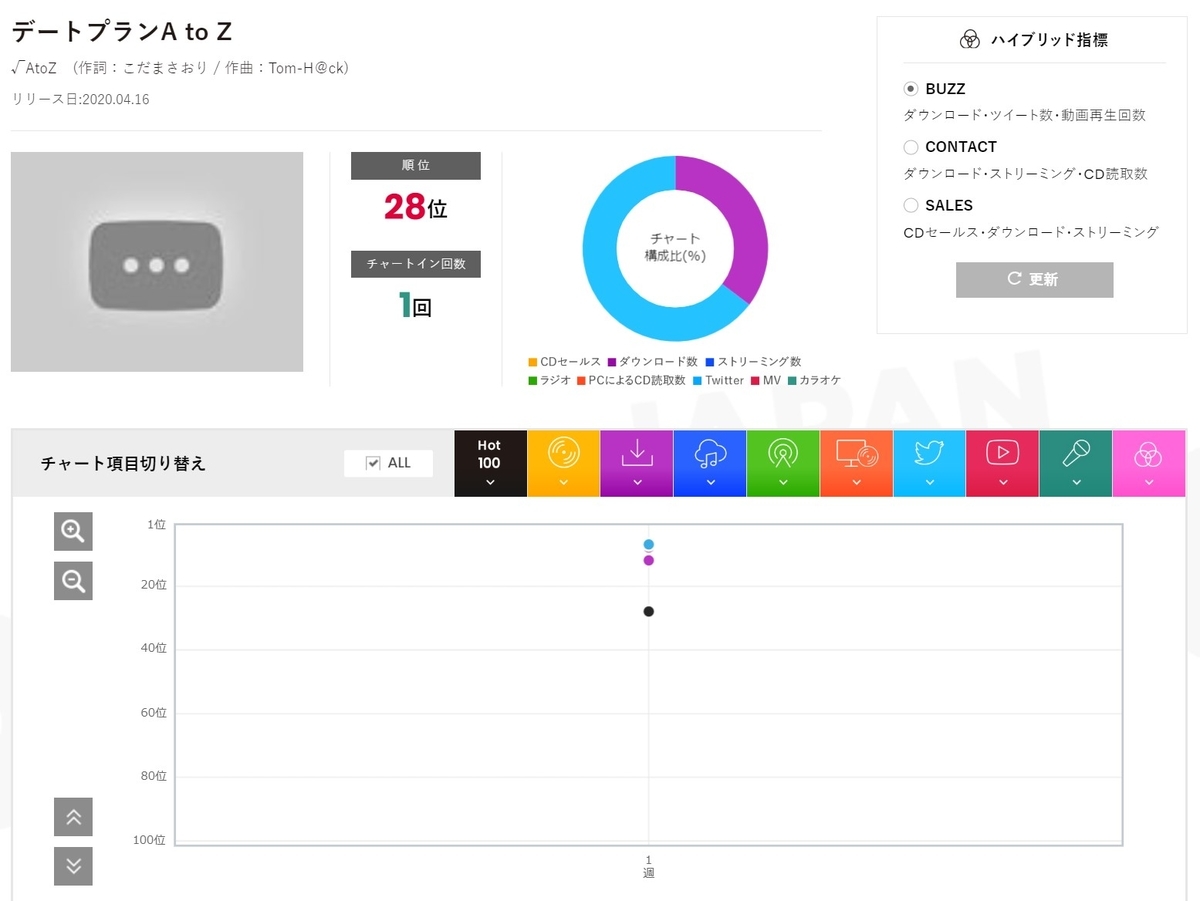Screen dimensions: 1200x901
Task: Click the ラジオ legend entry
Action: pos(549,381)
